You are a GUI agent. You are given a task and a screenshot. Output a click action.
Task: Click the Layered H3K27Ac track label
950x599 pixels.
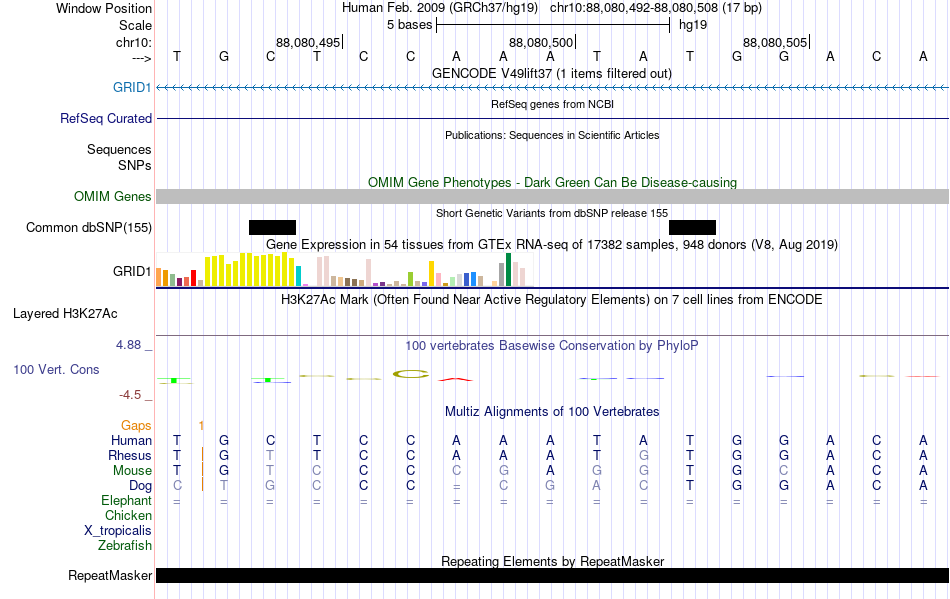tap(65, 314)
